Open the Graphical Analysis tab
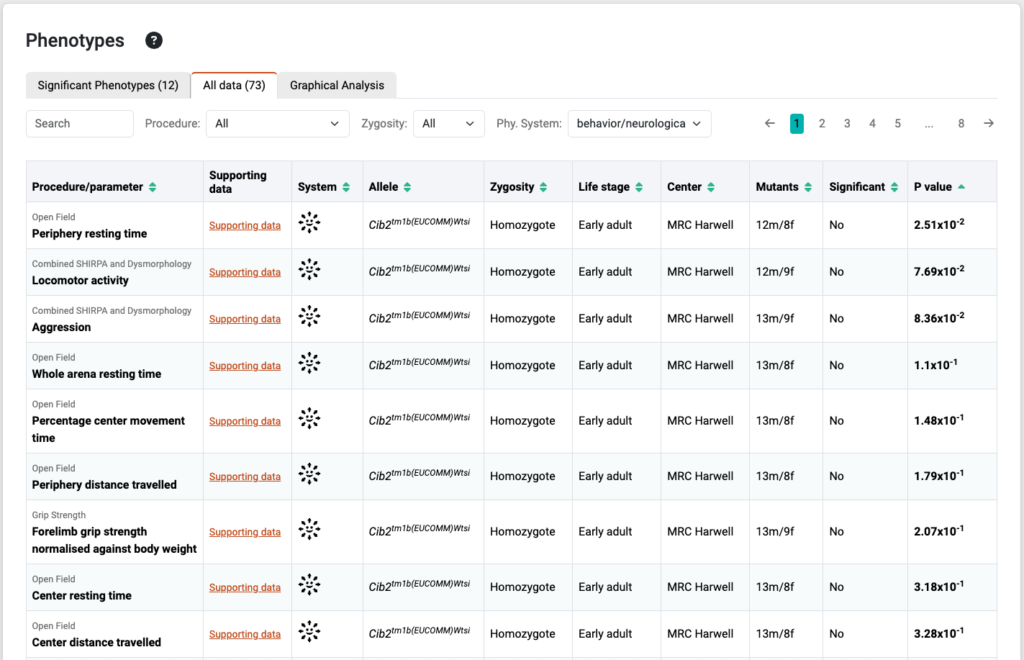The height and width of the screenshot is (660, 1024). [x=337, y=86]
